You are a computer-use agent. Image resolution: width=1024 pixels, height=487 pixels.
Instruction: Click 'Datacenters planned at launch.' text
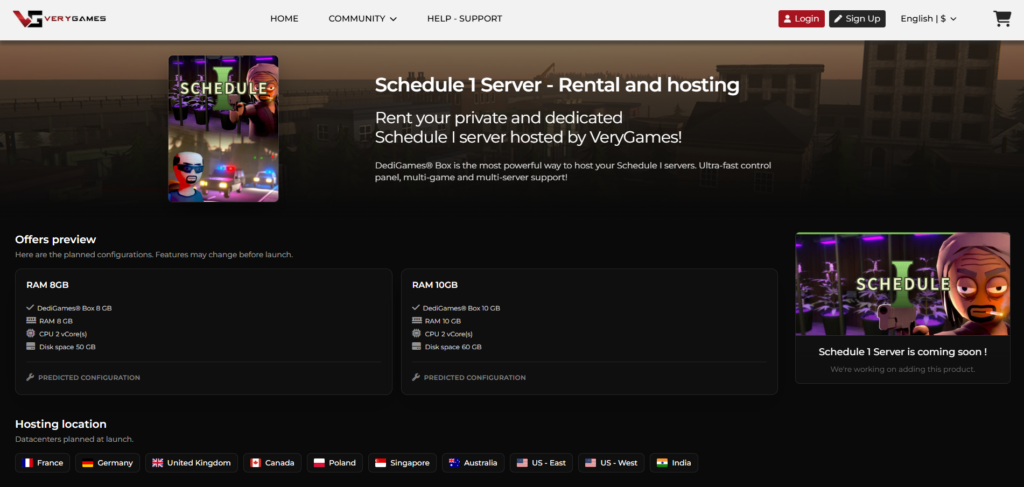(x=74, y=439)
